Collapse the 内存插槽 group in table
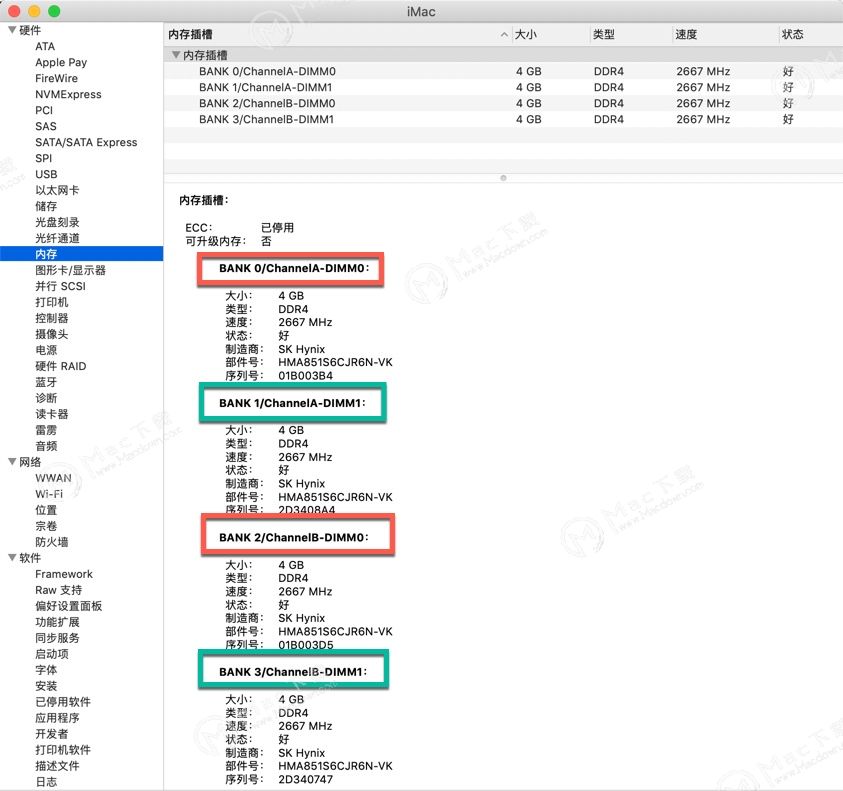This screenshot has height=791, width=843. pos(175,55)
